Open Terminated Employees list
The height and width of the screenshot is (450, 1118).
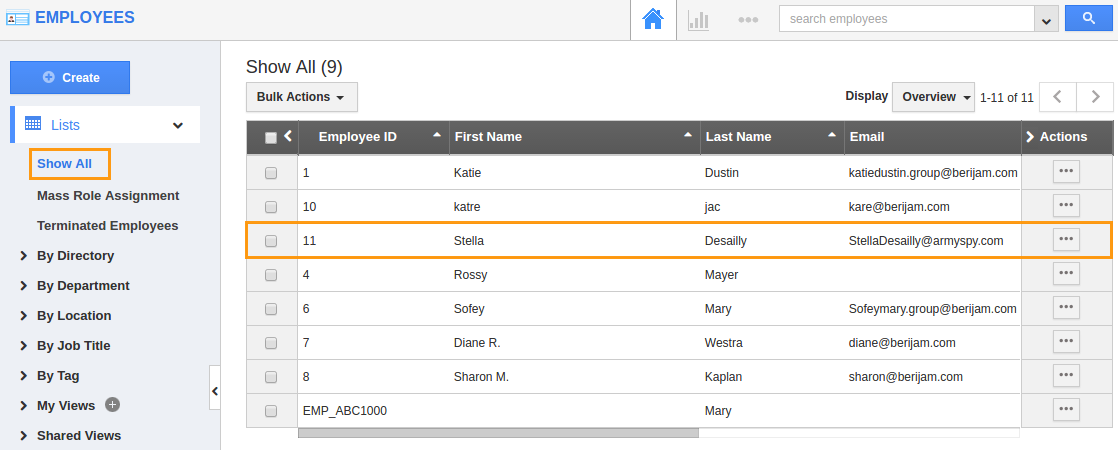pyautogui.click(x=108, y=225)
